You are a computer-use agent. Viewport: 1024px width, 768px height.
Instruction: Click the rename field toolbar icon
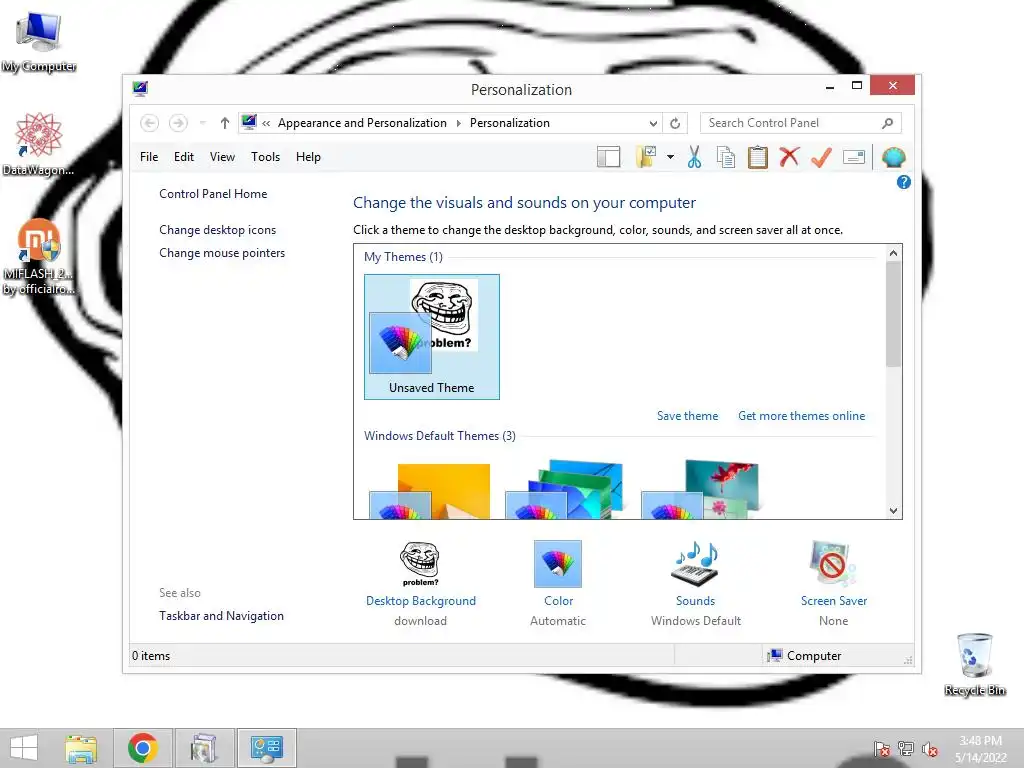854,157
